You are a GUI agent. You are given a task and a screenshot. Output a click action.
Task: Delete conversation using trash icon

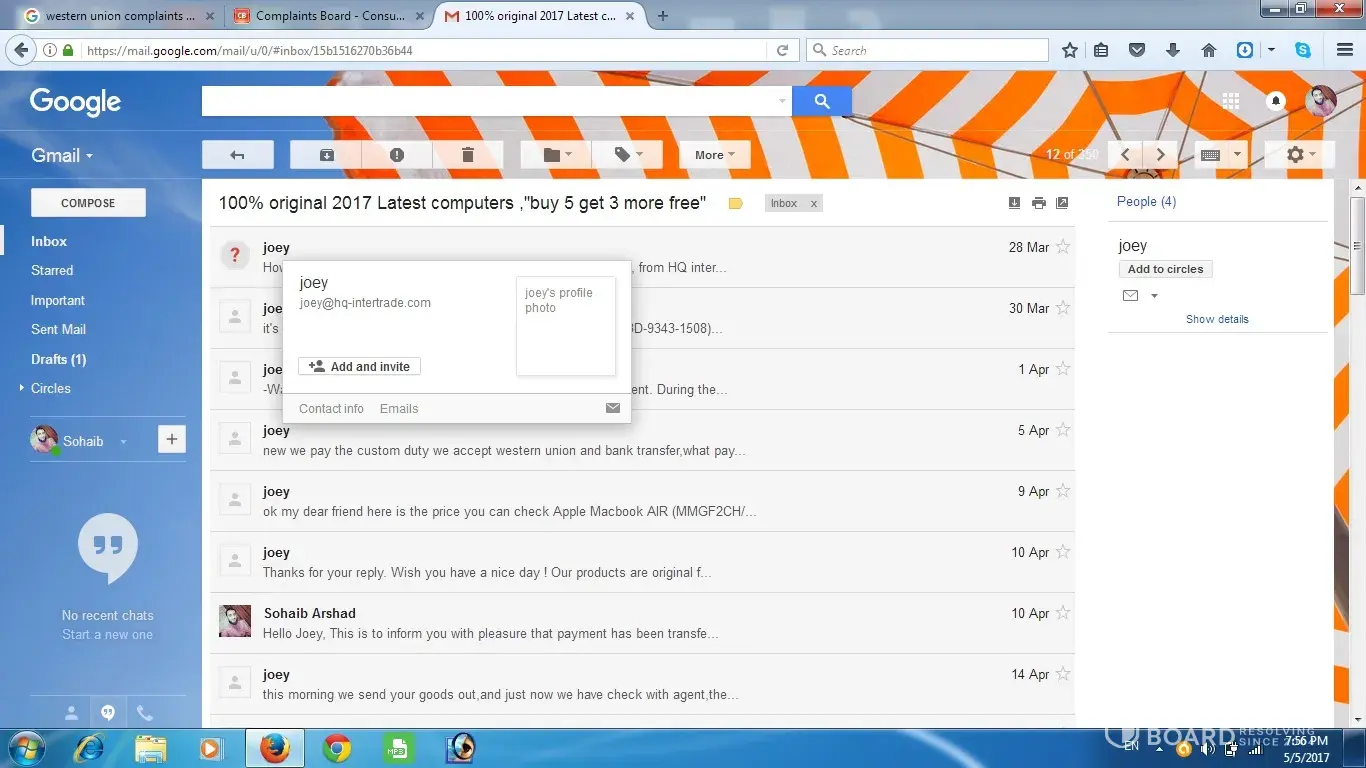coord(467,155)
